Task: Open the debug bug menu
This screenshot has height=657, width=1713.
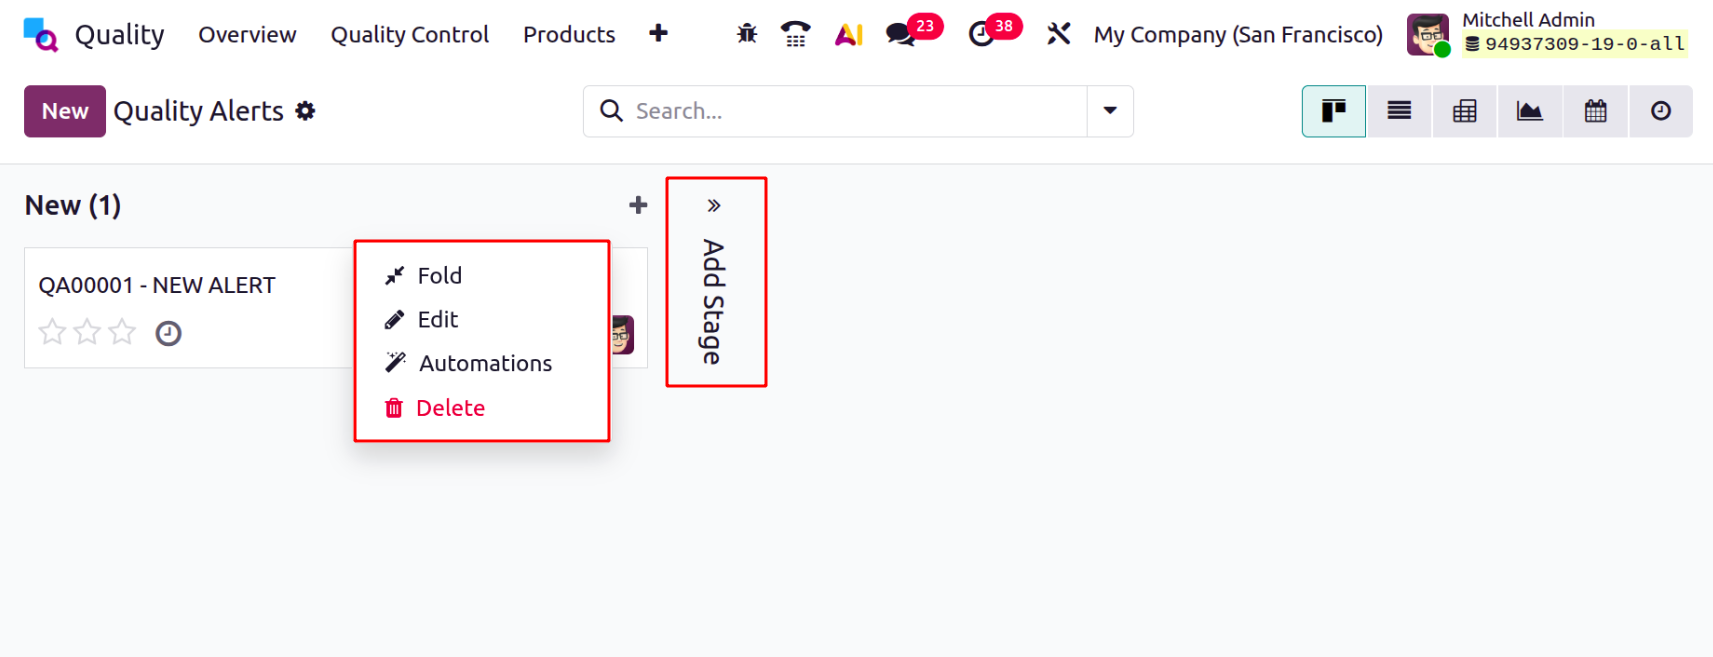Action: [x=745, y=33]
